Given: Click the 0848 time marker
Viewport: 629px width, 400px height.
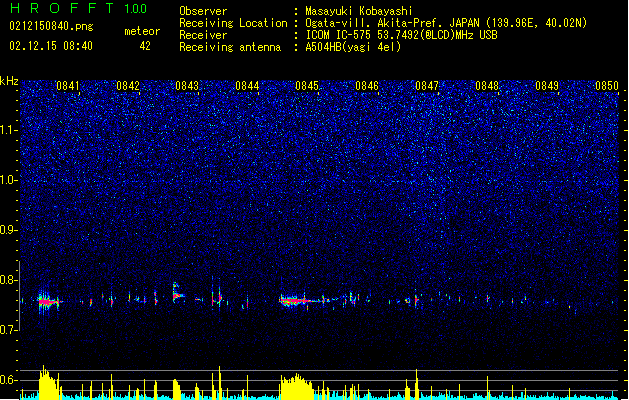Looking at the screenshot, I should [x=487, y=86].
